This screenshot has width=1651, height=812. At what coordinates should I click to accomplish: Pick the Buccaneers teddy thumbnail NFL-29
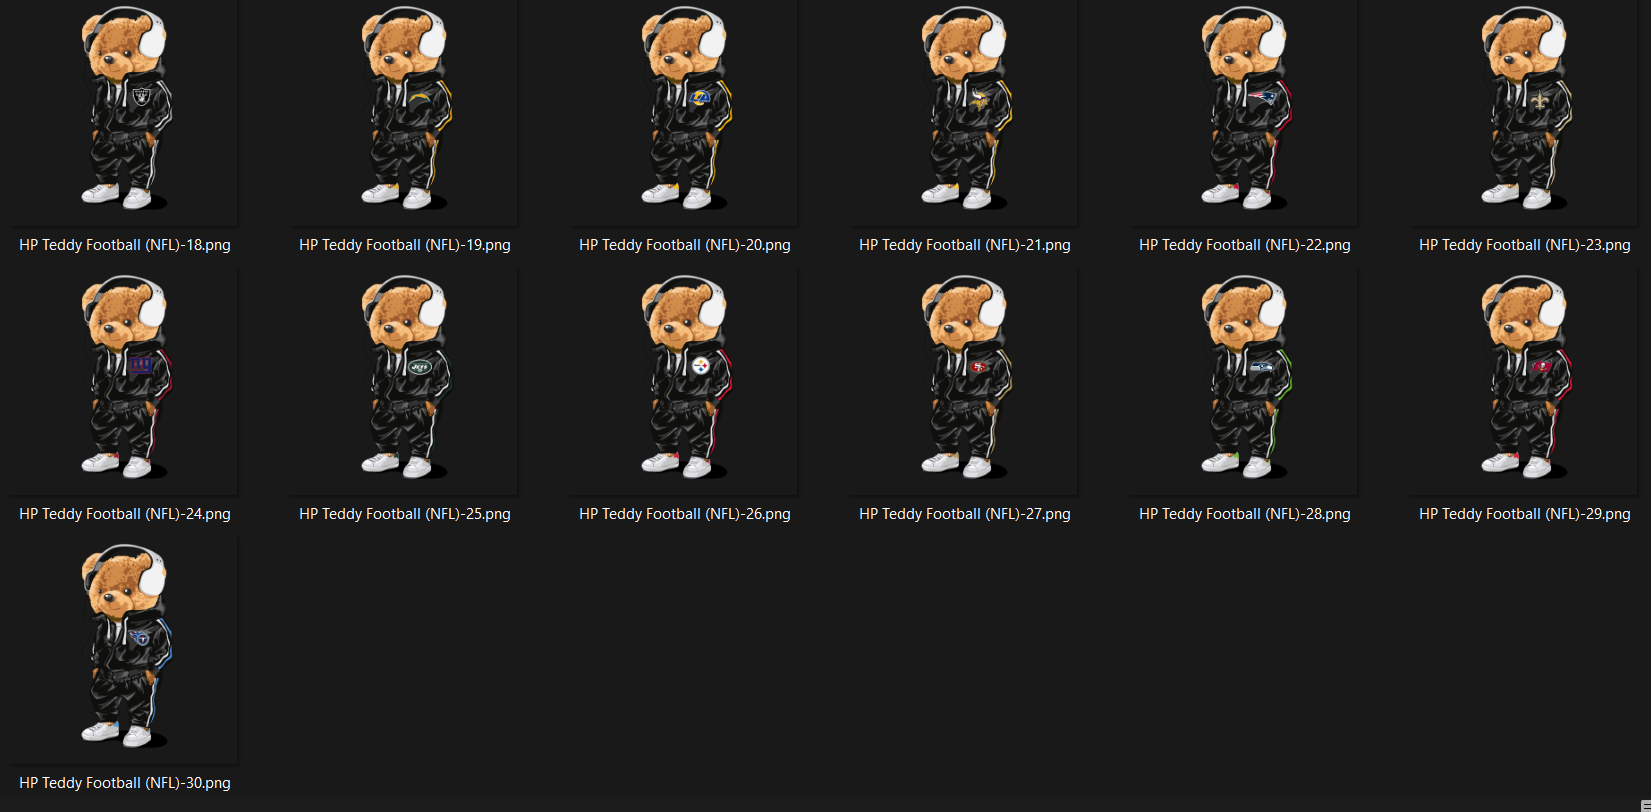1525,379
